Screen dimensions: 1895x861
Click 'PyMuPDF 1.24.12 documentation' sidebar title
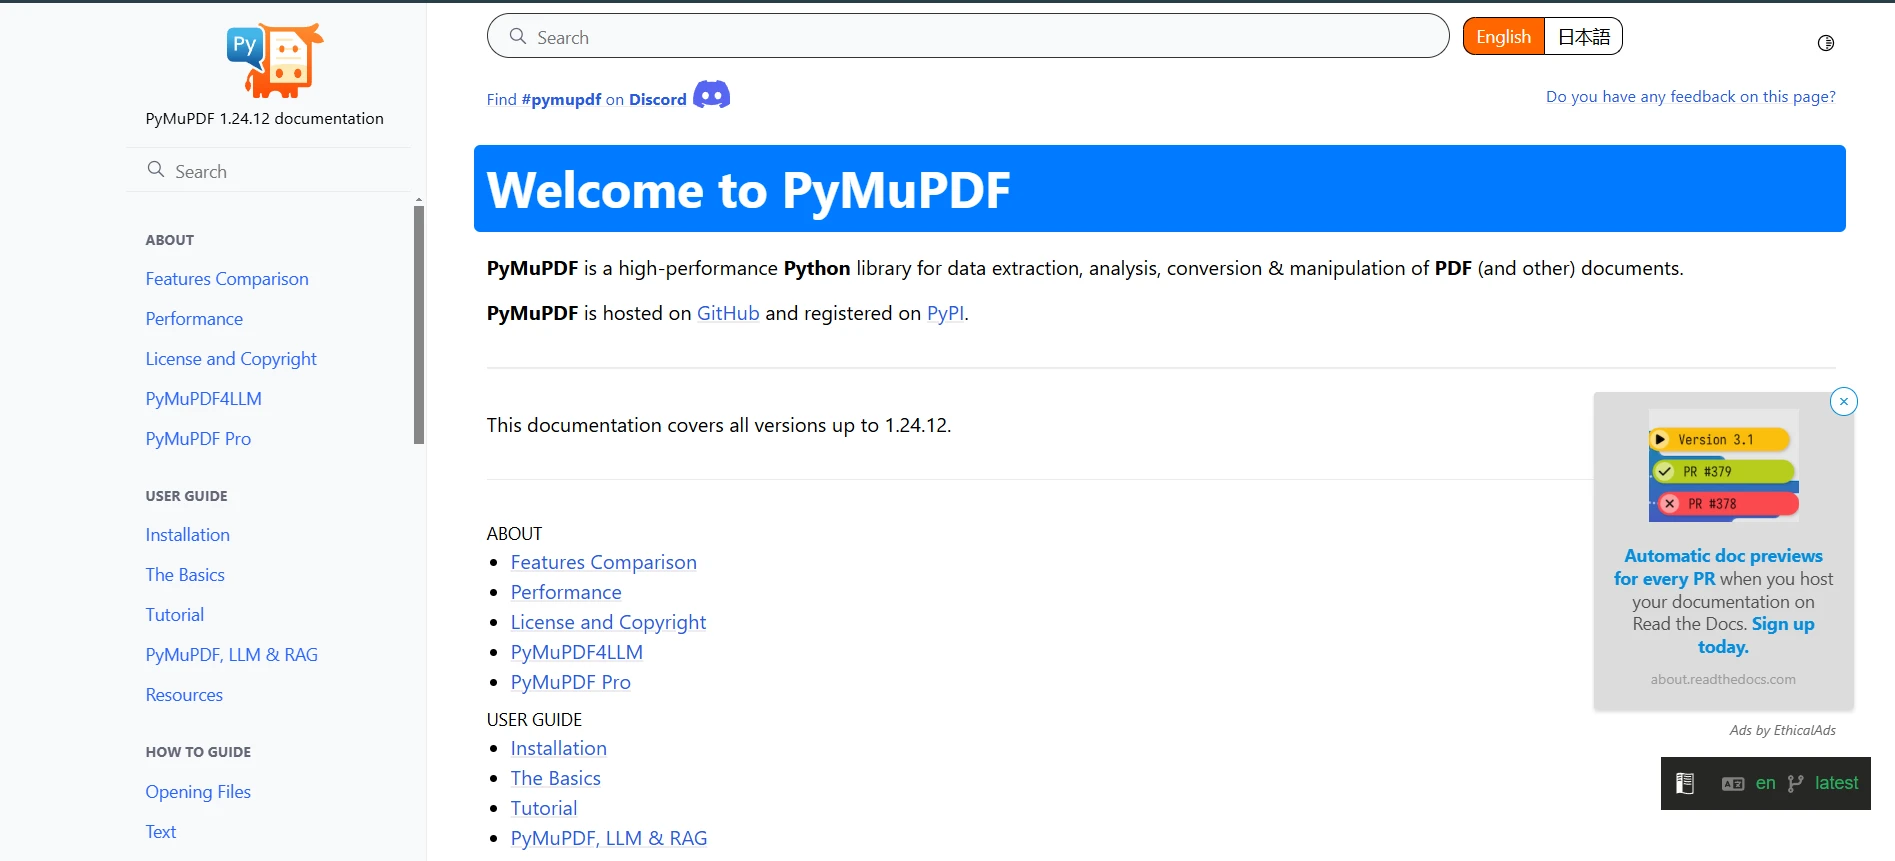[x=264, y=118]
